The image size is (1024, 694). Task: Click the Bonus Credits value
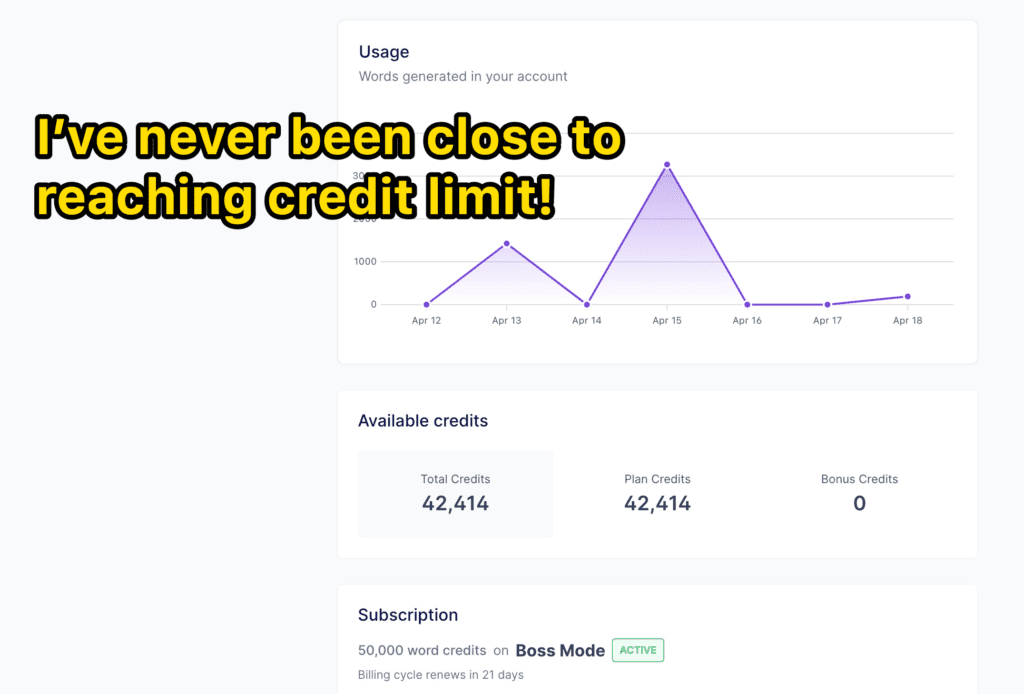(859, 503)
